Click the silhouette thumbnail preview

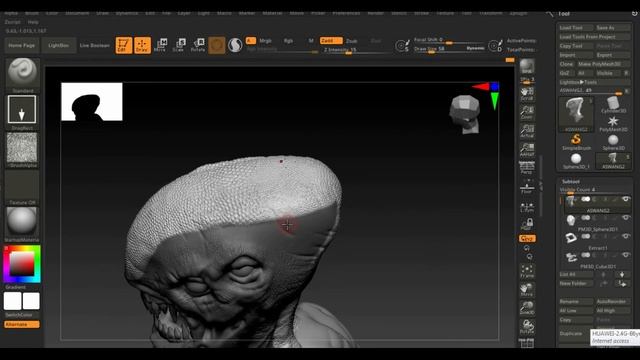[x=92, y=102]
